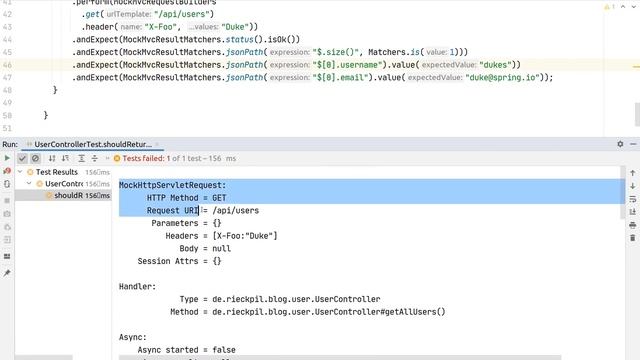Toggle Show Ignored tests button
This screenshot has width=640, height=360.
click(x=36, y=158)
